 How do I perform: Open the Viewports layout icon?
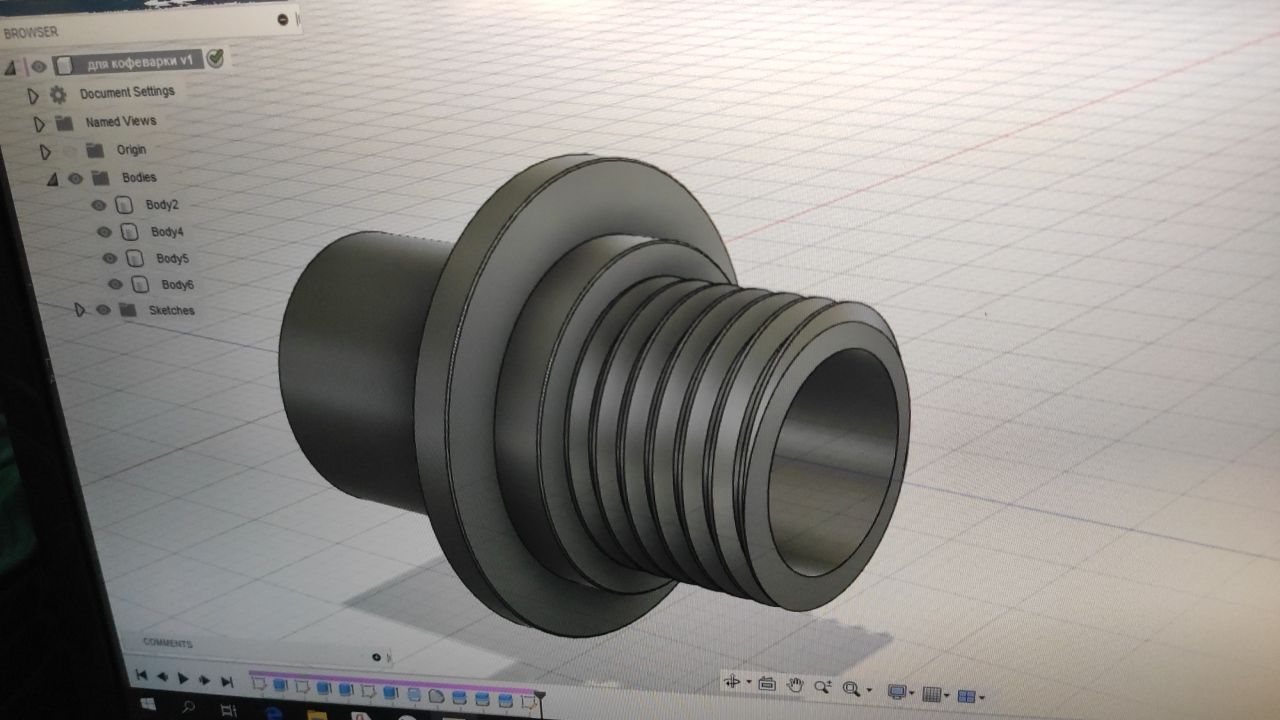(x=967, y=697)
